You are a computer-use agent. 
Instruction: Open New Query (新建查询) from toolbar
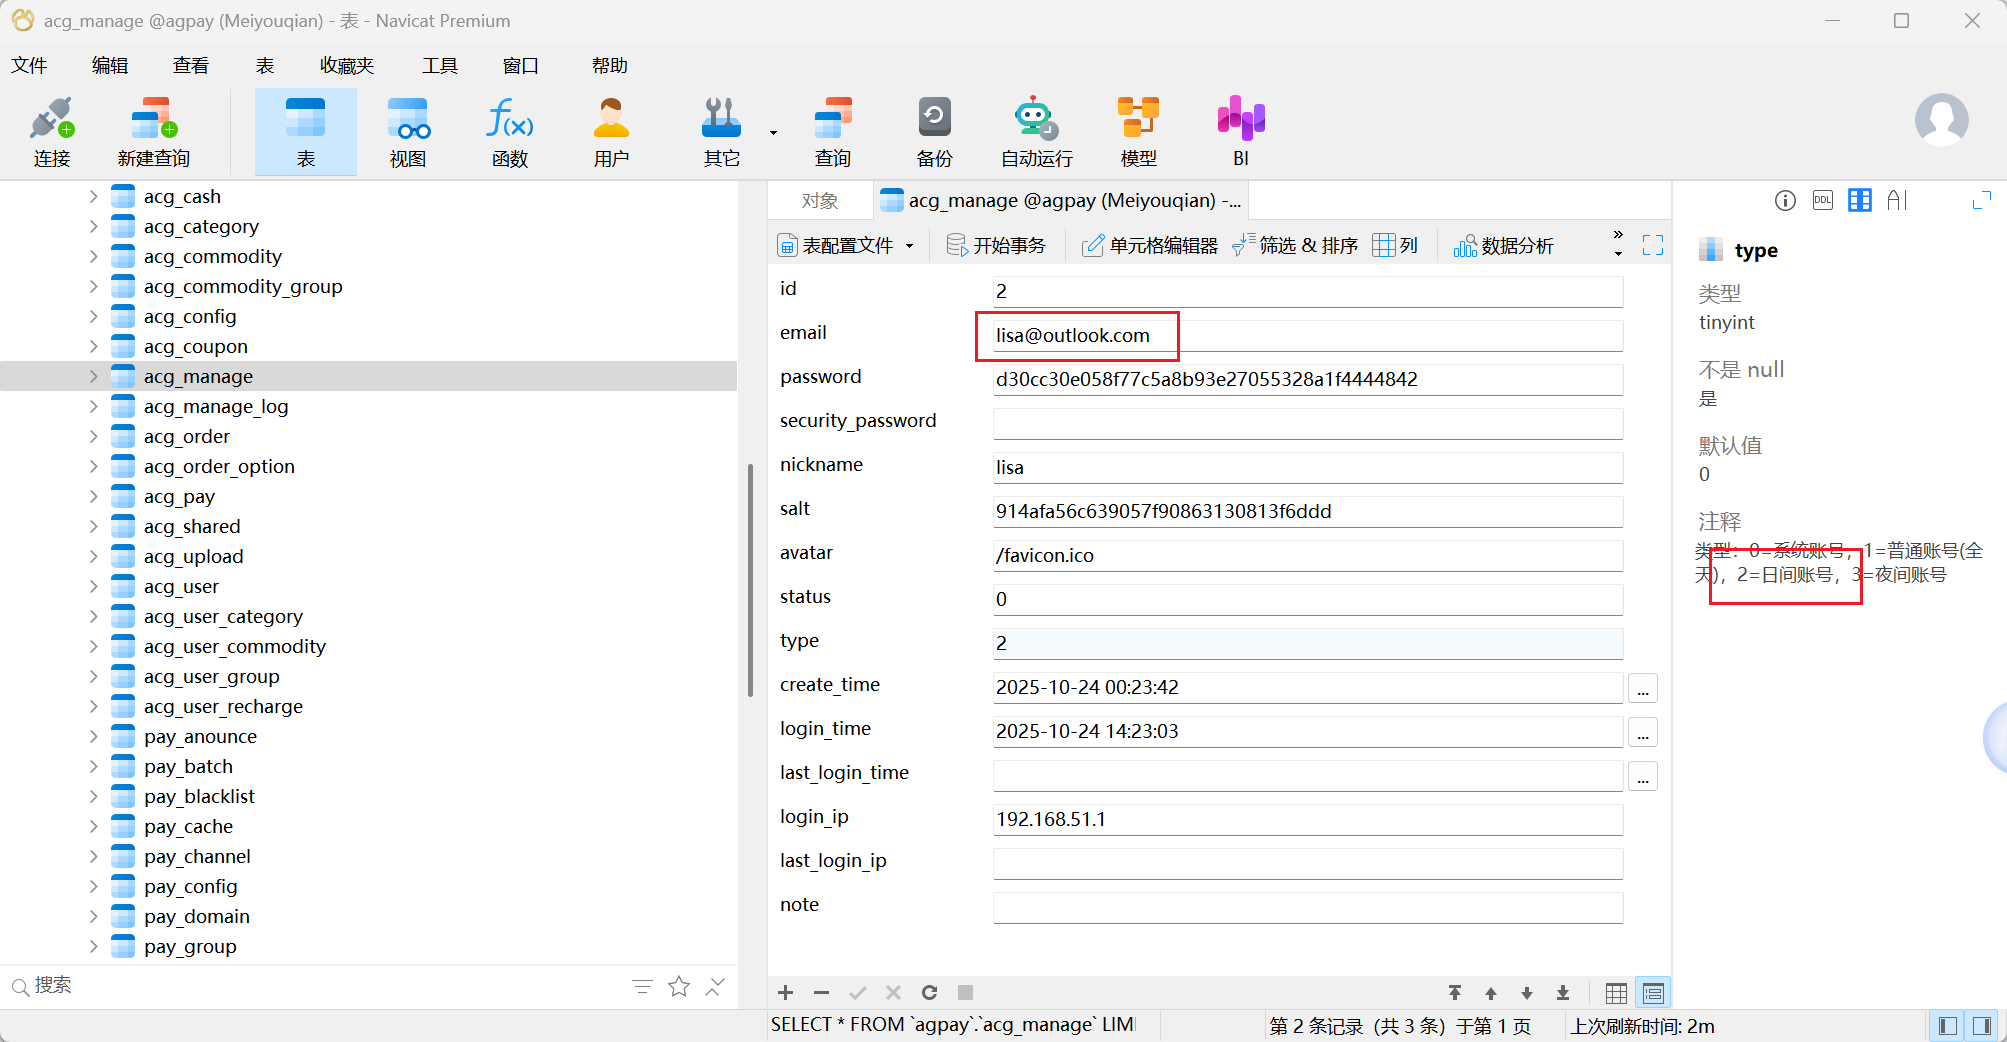(153, 131)
